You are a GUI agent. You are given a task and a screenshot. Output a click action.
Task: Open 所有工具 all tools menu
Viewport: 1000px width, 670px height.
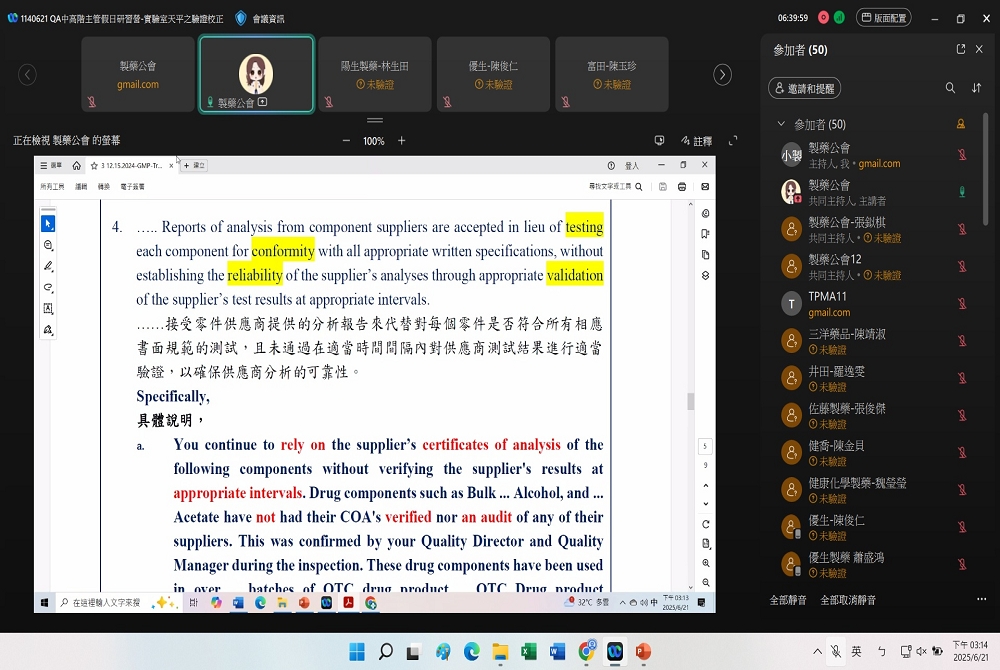point(52,187)
